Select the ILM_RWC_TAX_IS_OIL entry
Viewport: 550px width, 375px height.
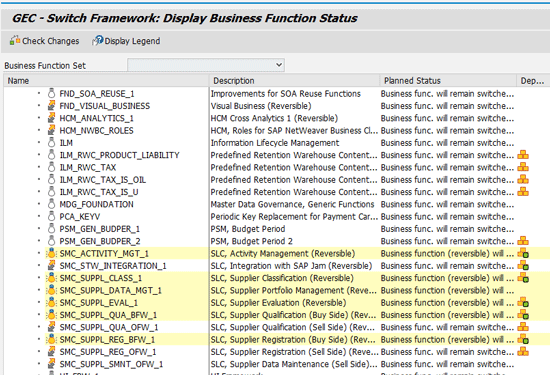[x=102, y=180]
